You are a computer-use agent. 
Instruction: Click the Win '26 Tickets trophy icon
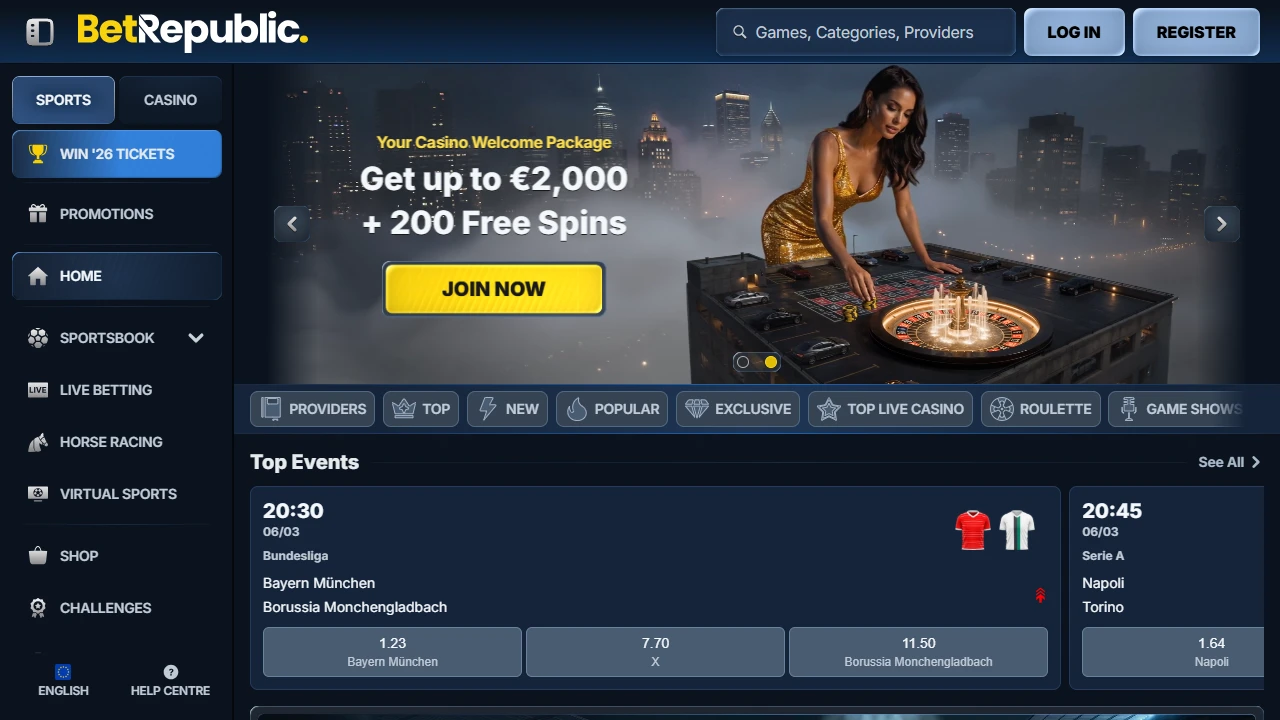(x=38, y=154)
